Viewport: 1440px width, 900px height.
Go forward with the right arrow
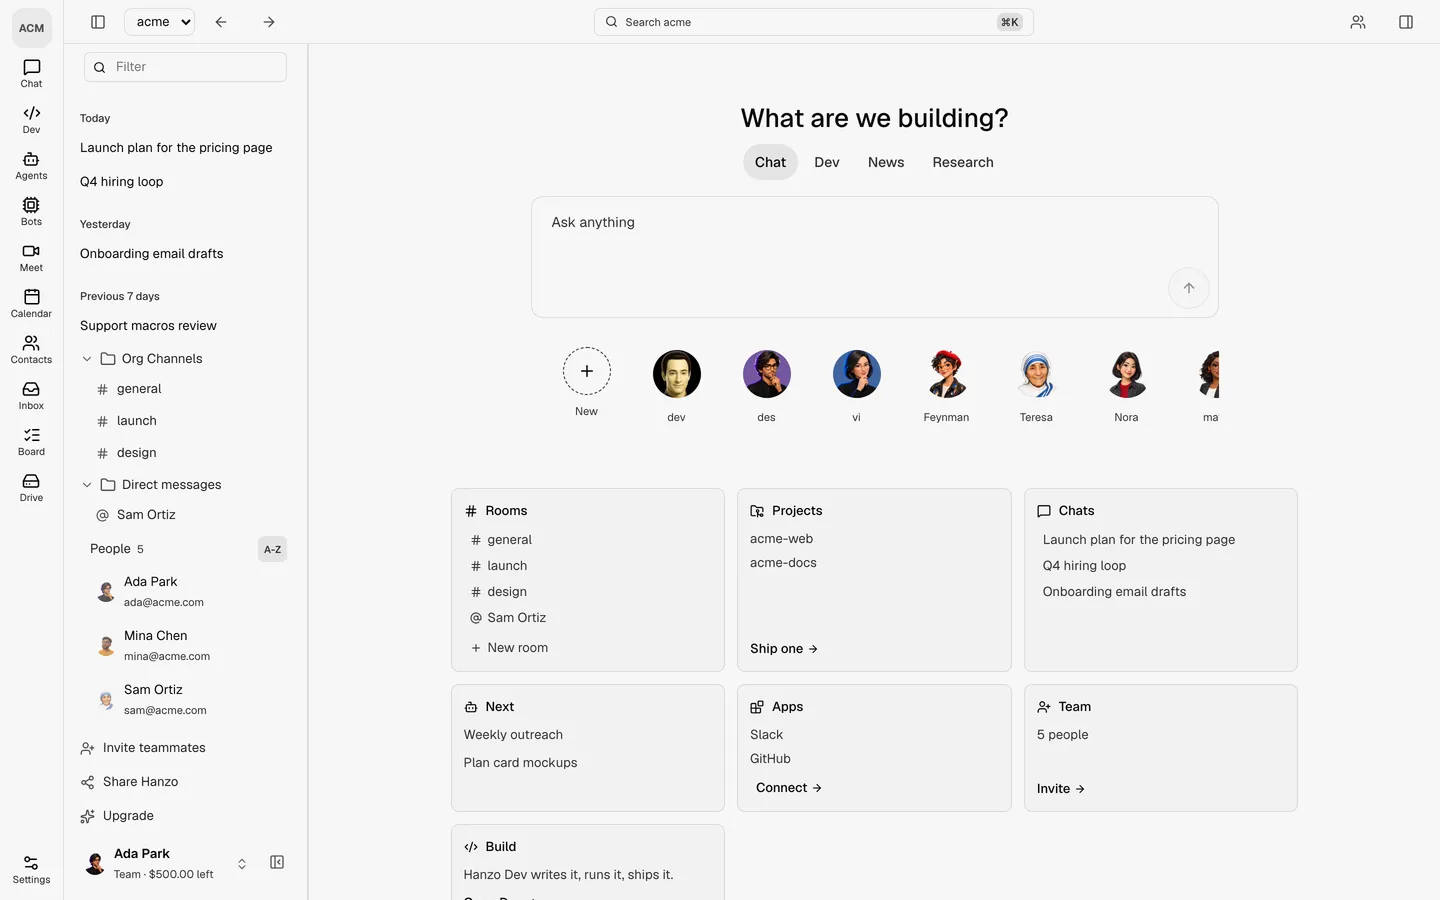[x=269, y=22]
